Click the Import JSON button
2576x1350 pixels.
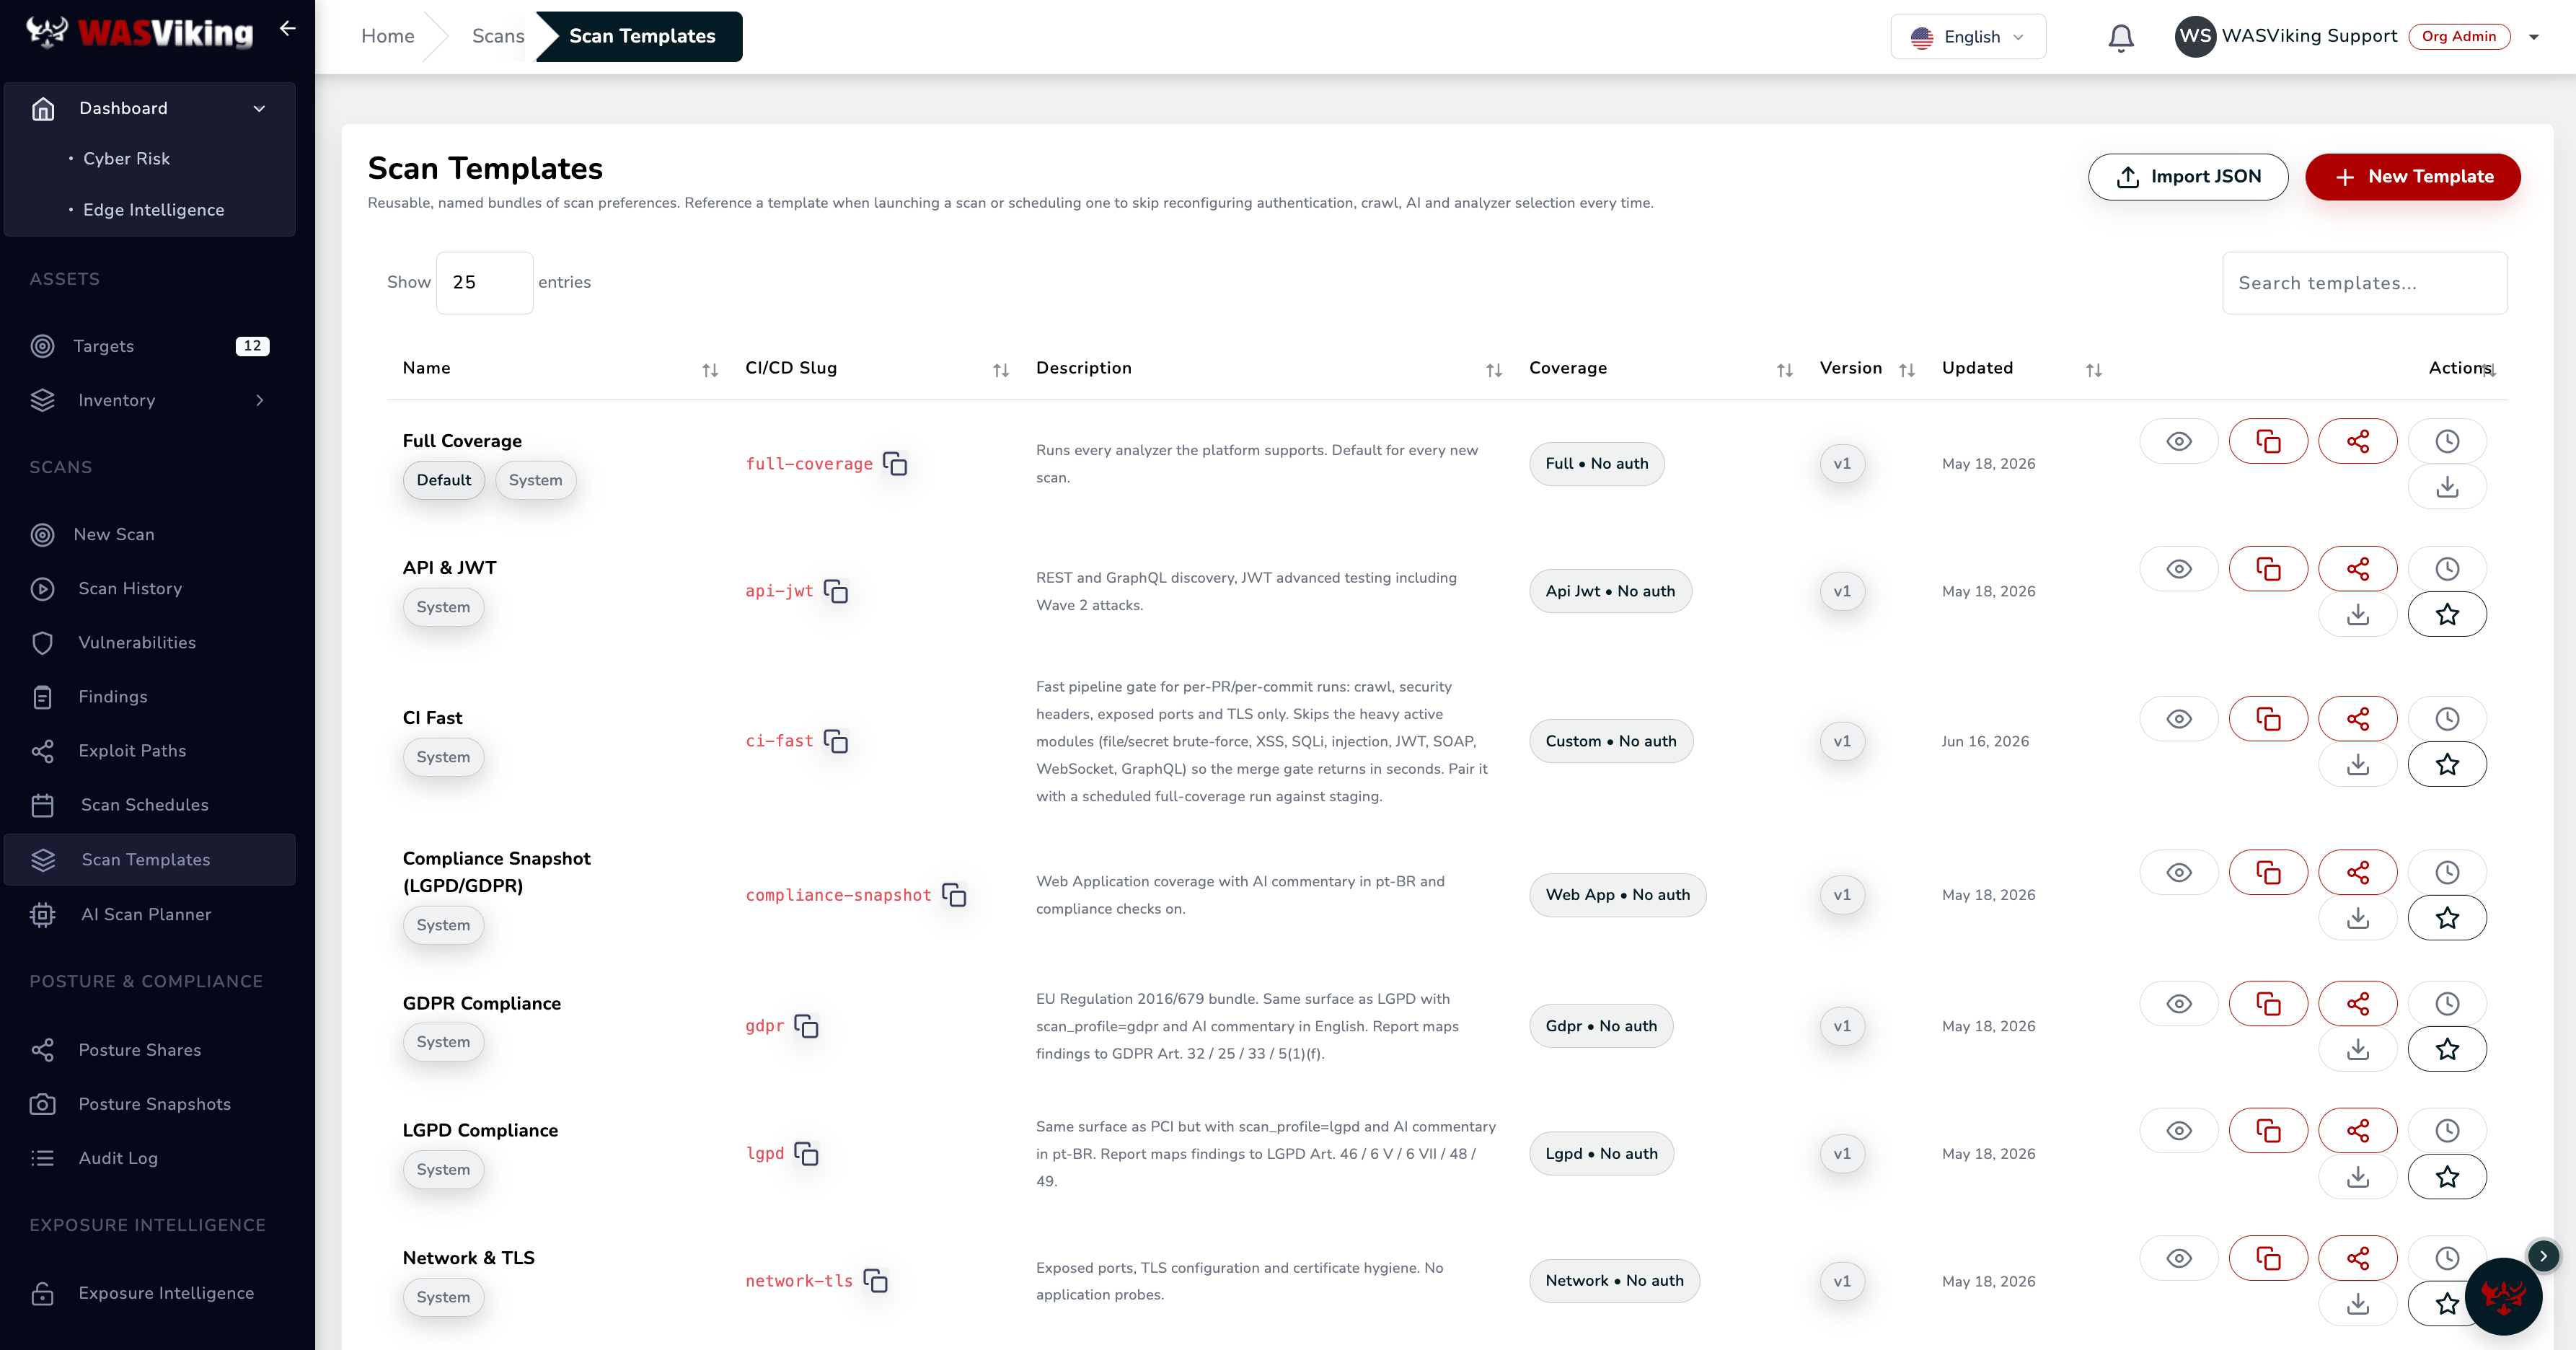point(2188,177)
